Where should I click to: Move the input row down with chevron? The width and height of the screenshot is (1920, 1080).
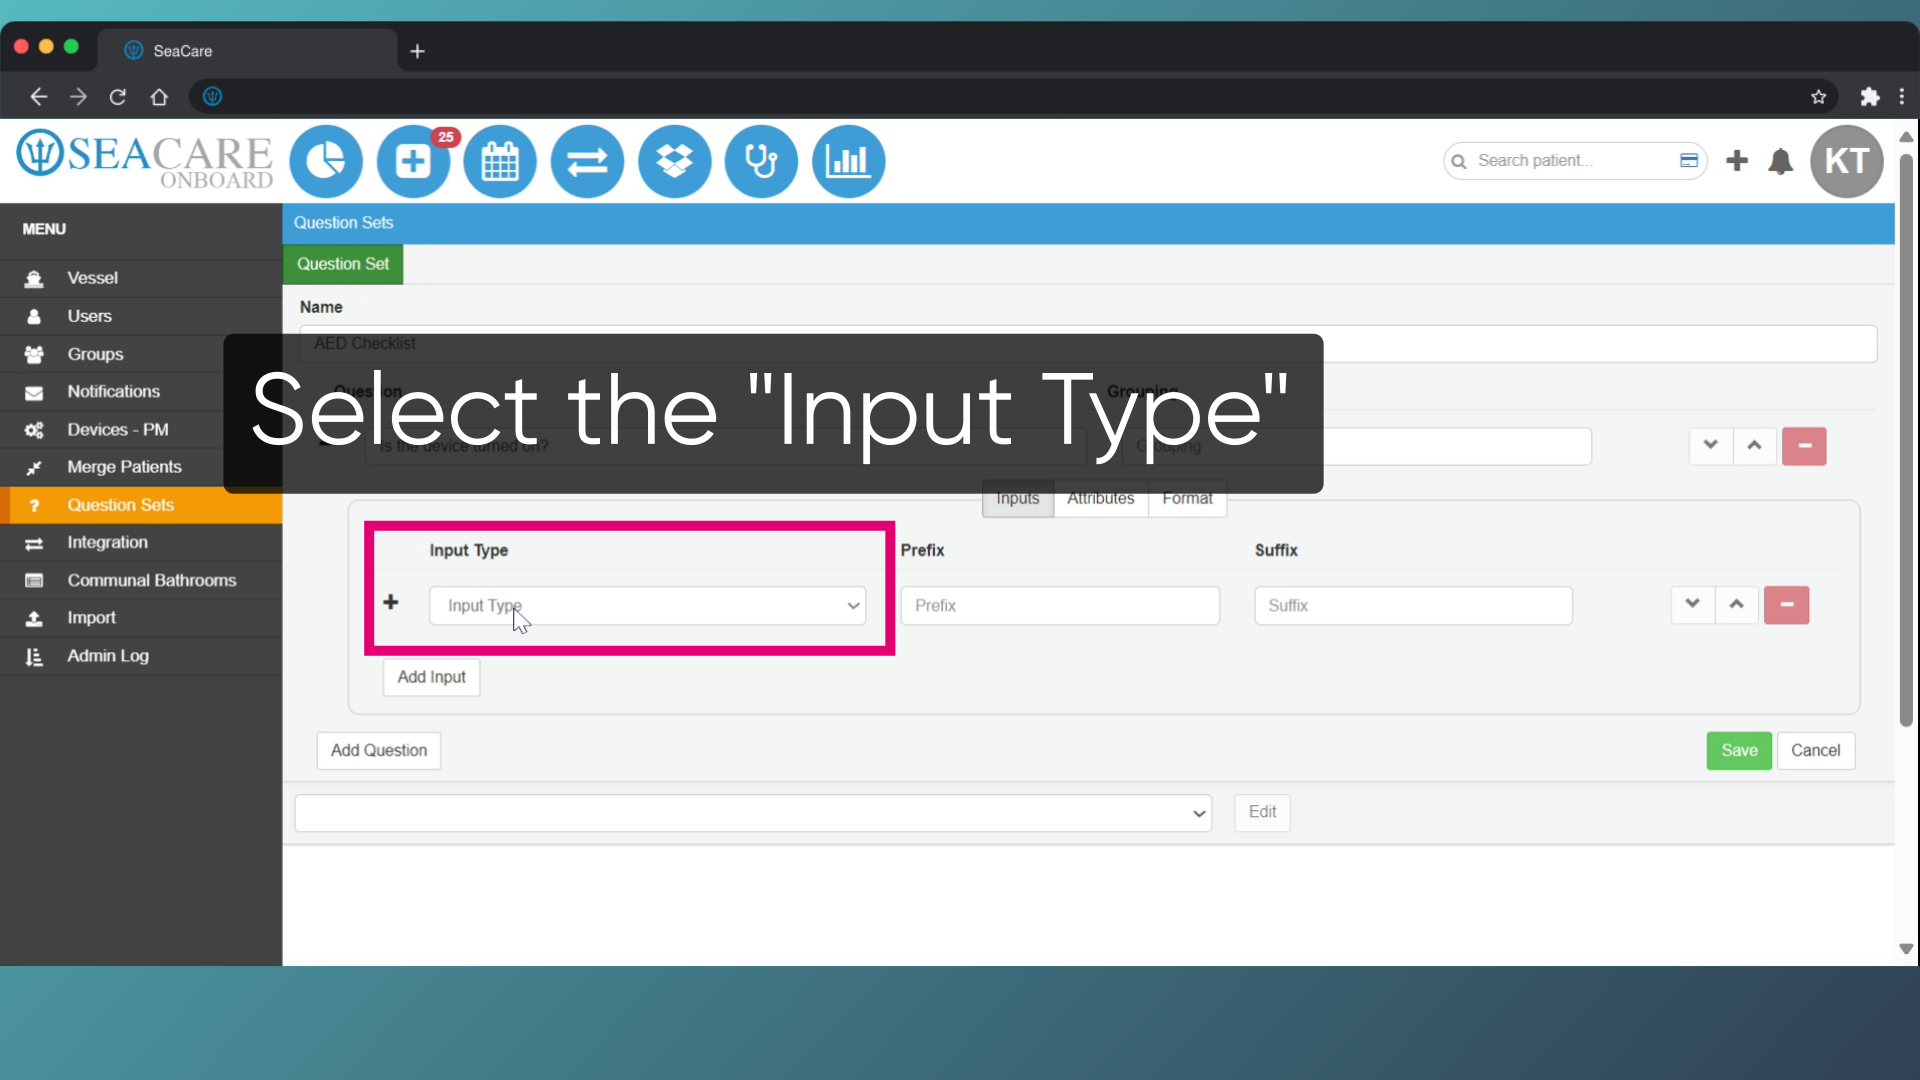click(1692, 605)
